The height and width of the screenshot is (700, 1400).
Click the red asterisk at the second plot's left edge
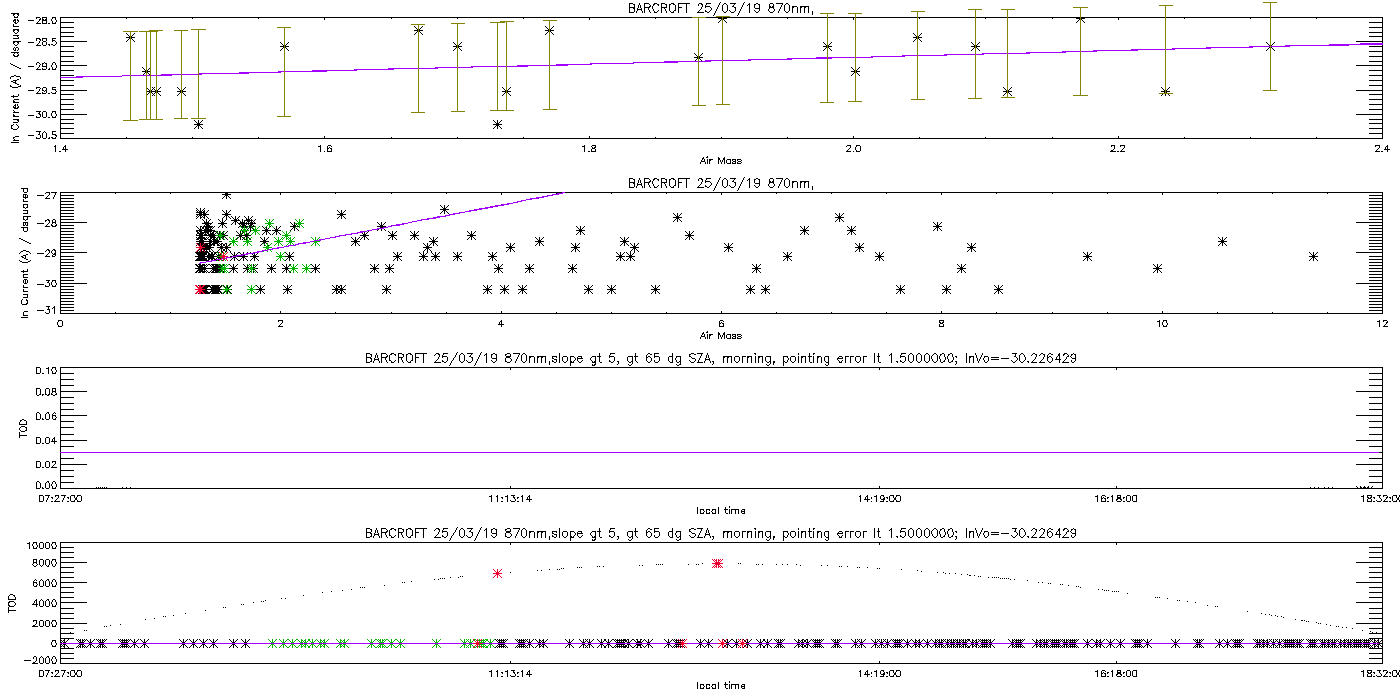pyautogui.click(x=201, y=289)
